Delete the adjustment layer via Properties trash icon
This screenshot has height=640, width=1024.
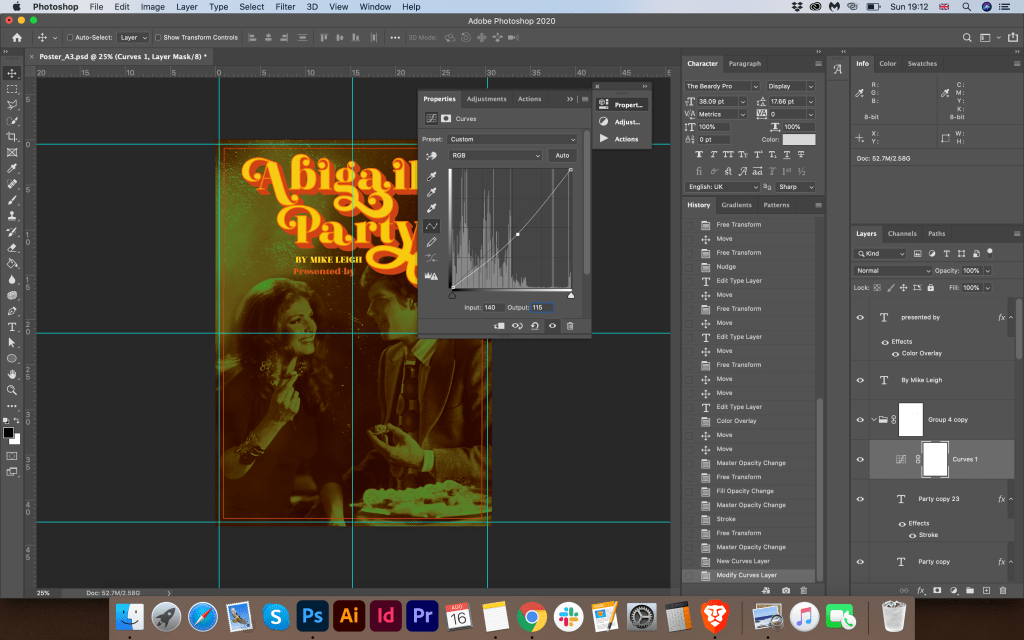coord(569,325)
